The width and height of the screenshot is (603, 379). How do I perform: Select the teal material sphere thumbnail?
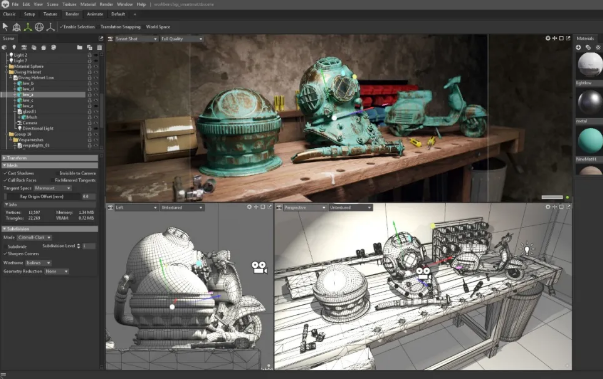click(x=590, y=141)
